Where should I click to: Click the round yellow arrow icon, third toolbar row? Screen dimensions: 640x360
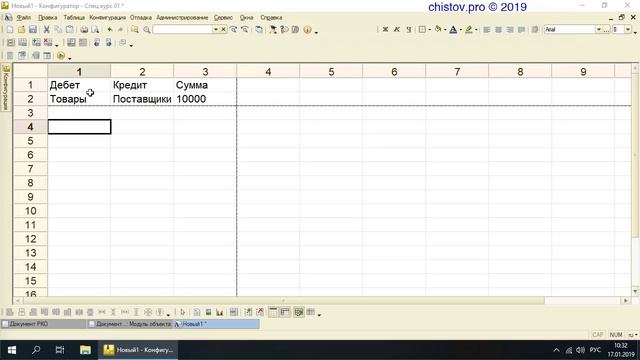pyautogui.click(x=61, y=56)
